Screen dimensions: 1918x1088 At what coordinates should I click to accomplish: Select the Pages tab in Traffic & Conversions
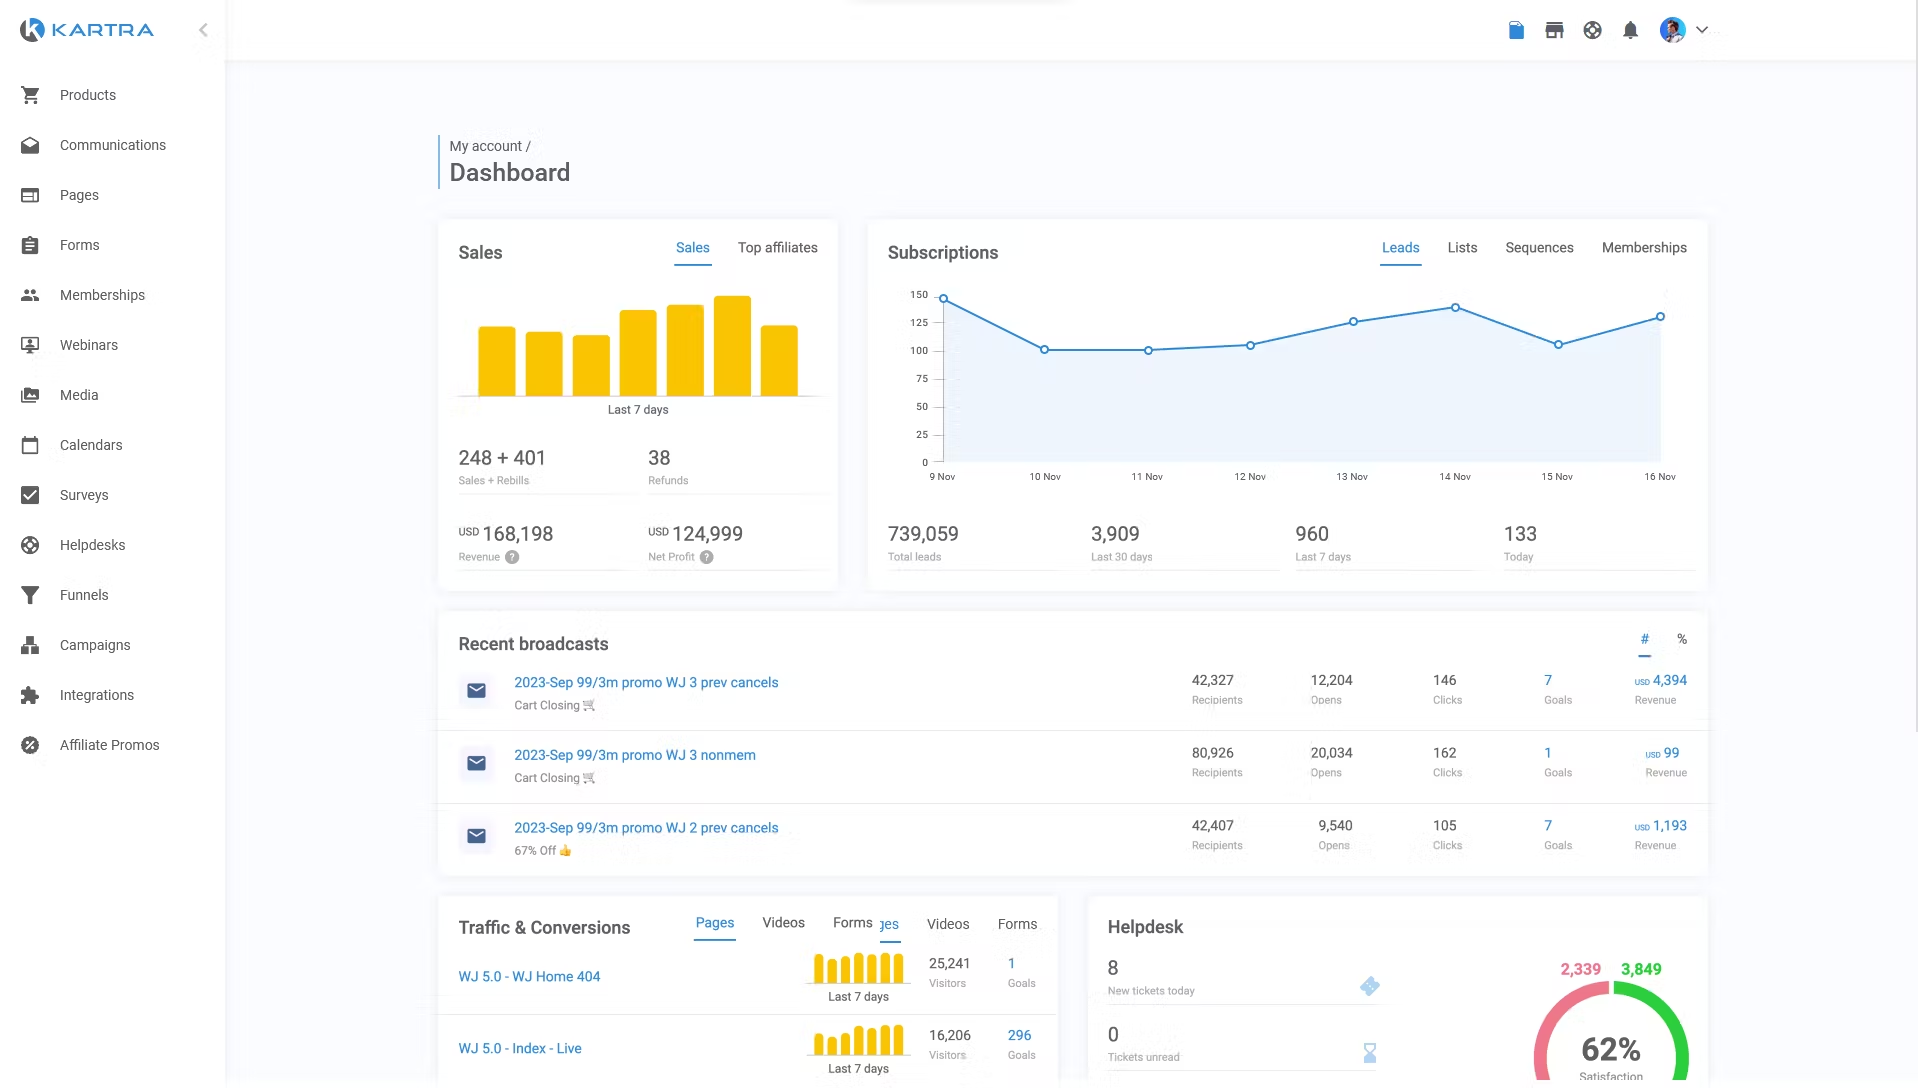coord(715,923)
